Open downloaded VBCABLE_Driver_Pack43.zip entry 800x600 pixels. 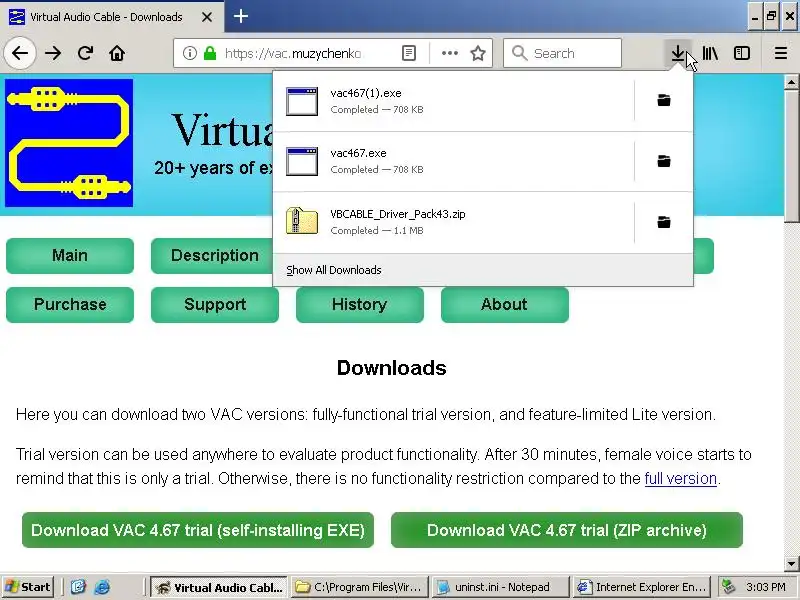(x=454, y=222)
